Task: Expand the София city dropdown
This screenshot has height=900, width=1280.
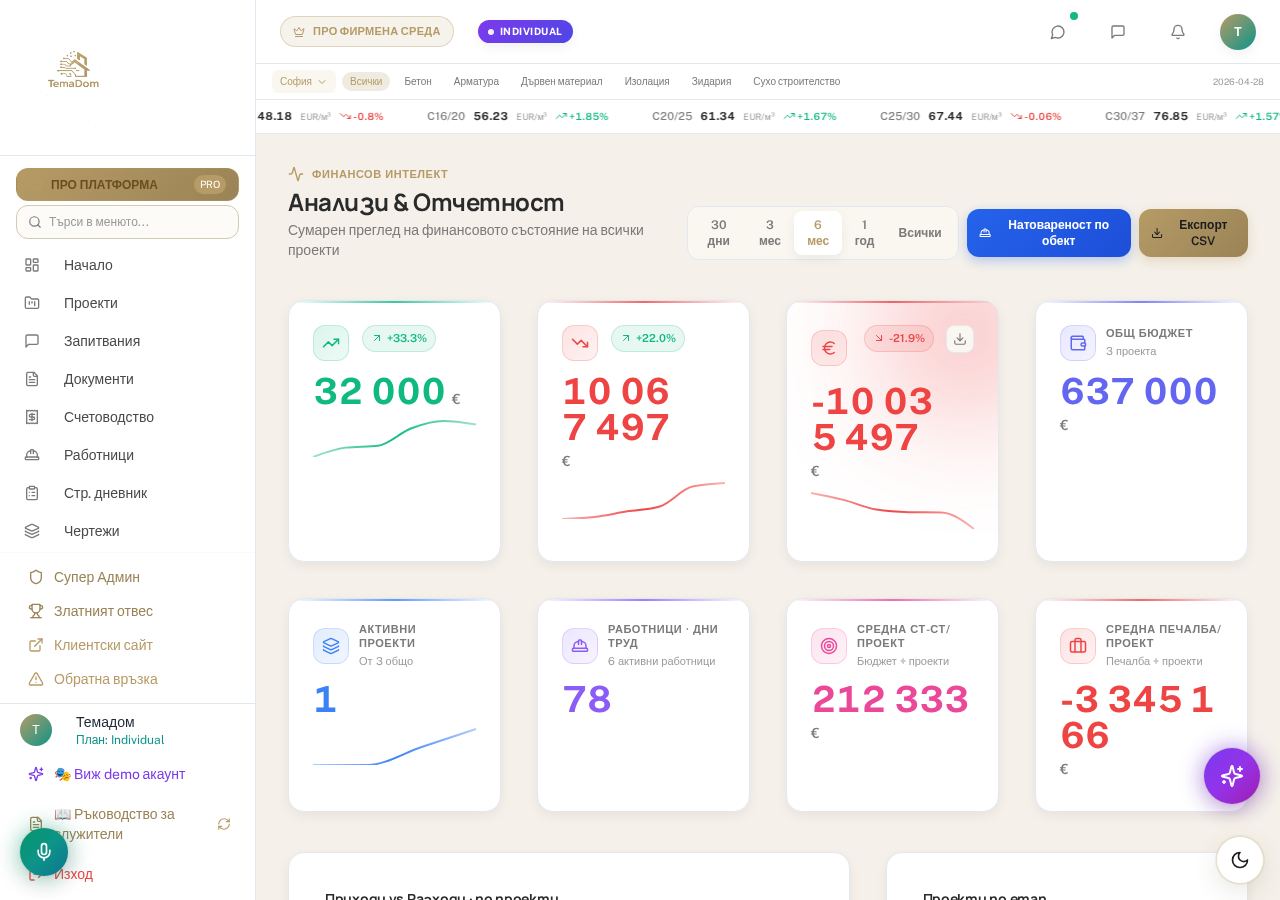Action: (304, 81)
